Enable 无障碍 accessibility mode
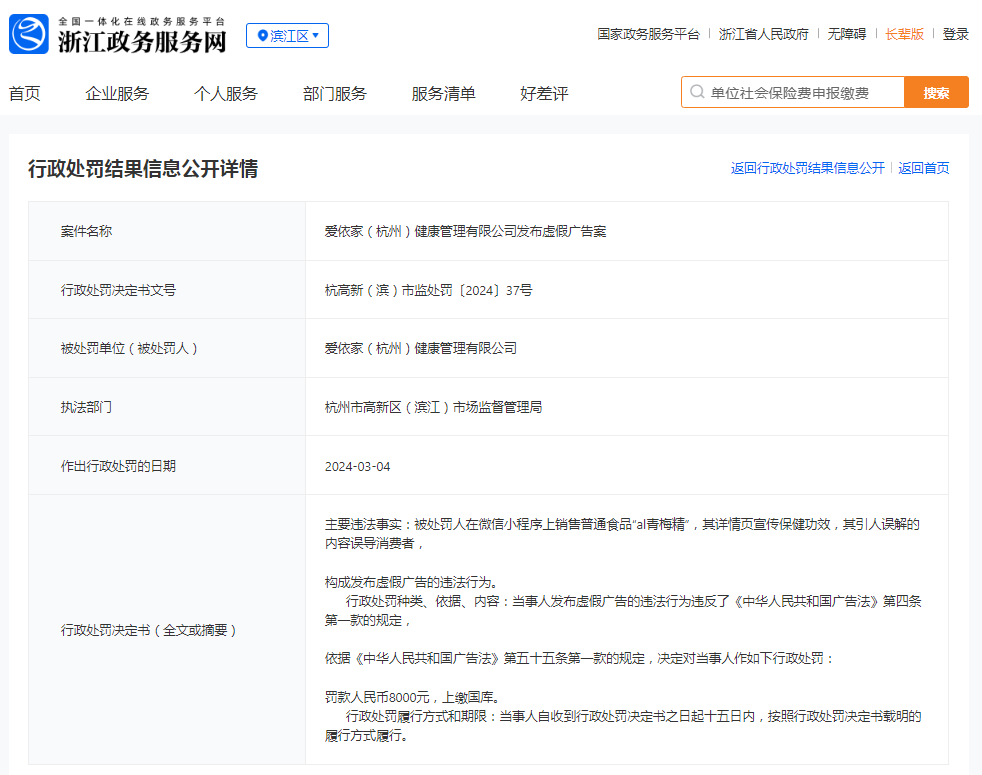Viewport: 982px width, 775px height. [846, 34]
